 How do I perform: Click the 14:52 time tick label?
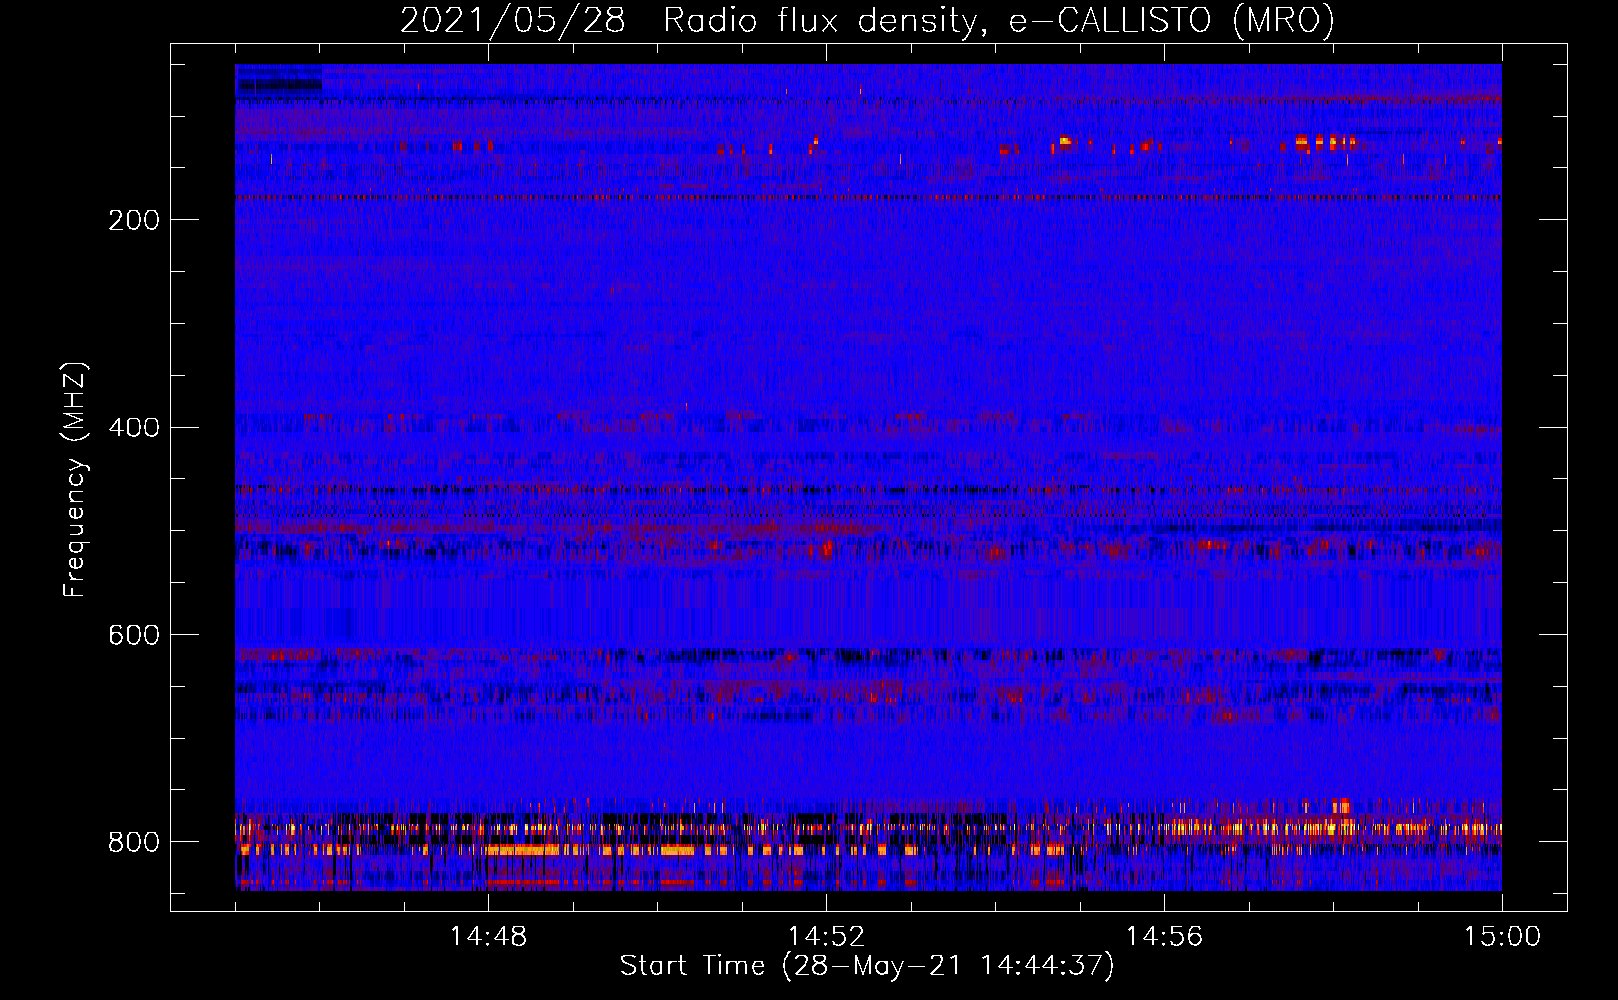[826, 937]
